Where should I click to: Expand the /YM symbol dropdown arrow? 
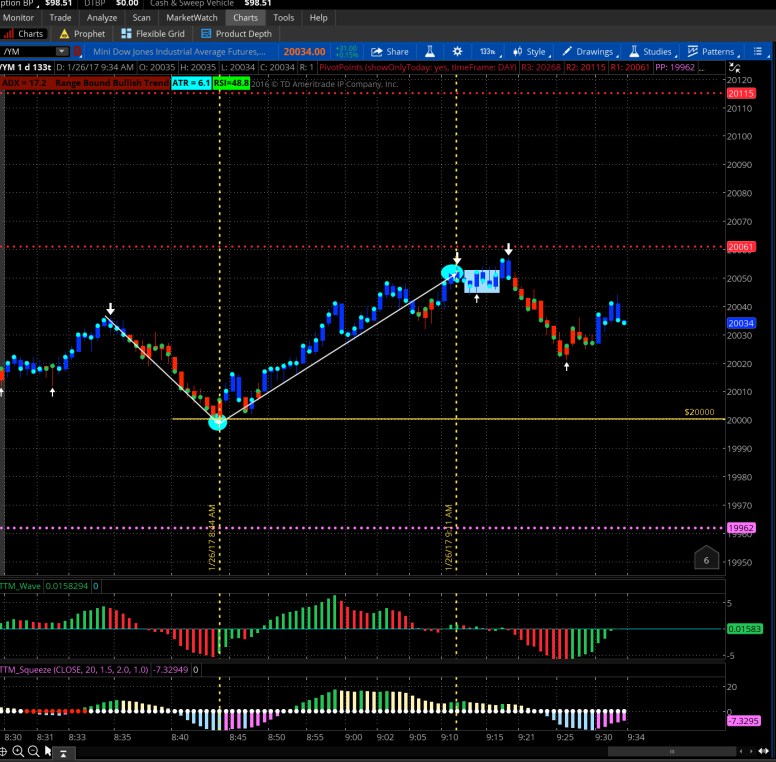tap(62, 51)
